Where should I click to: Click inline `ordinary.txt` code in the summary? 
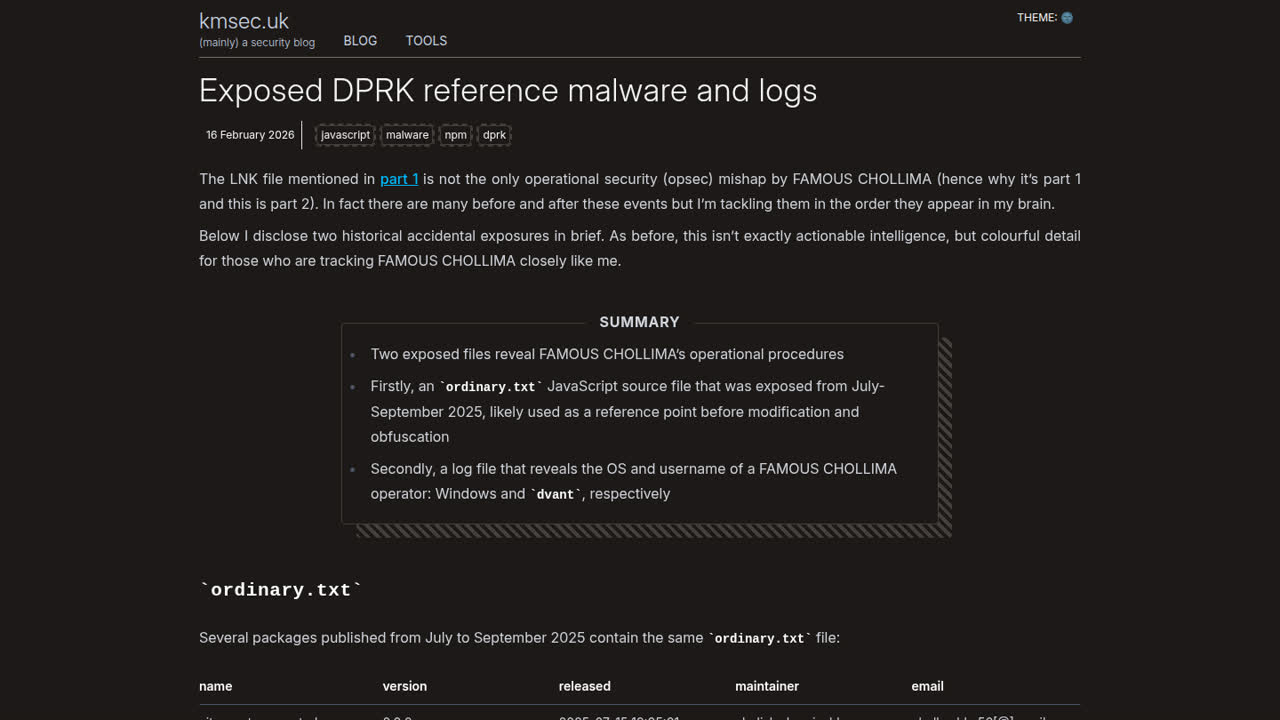[491, 387]
